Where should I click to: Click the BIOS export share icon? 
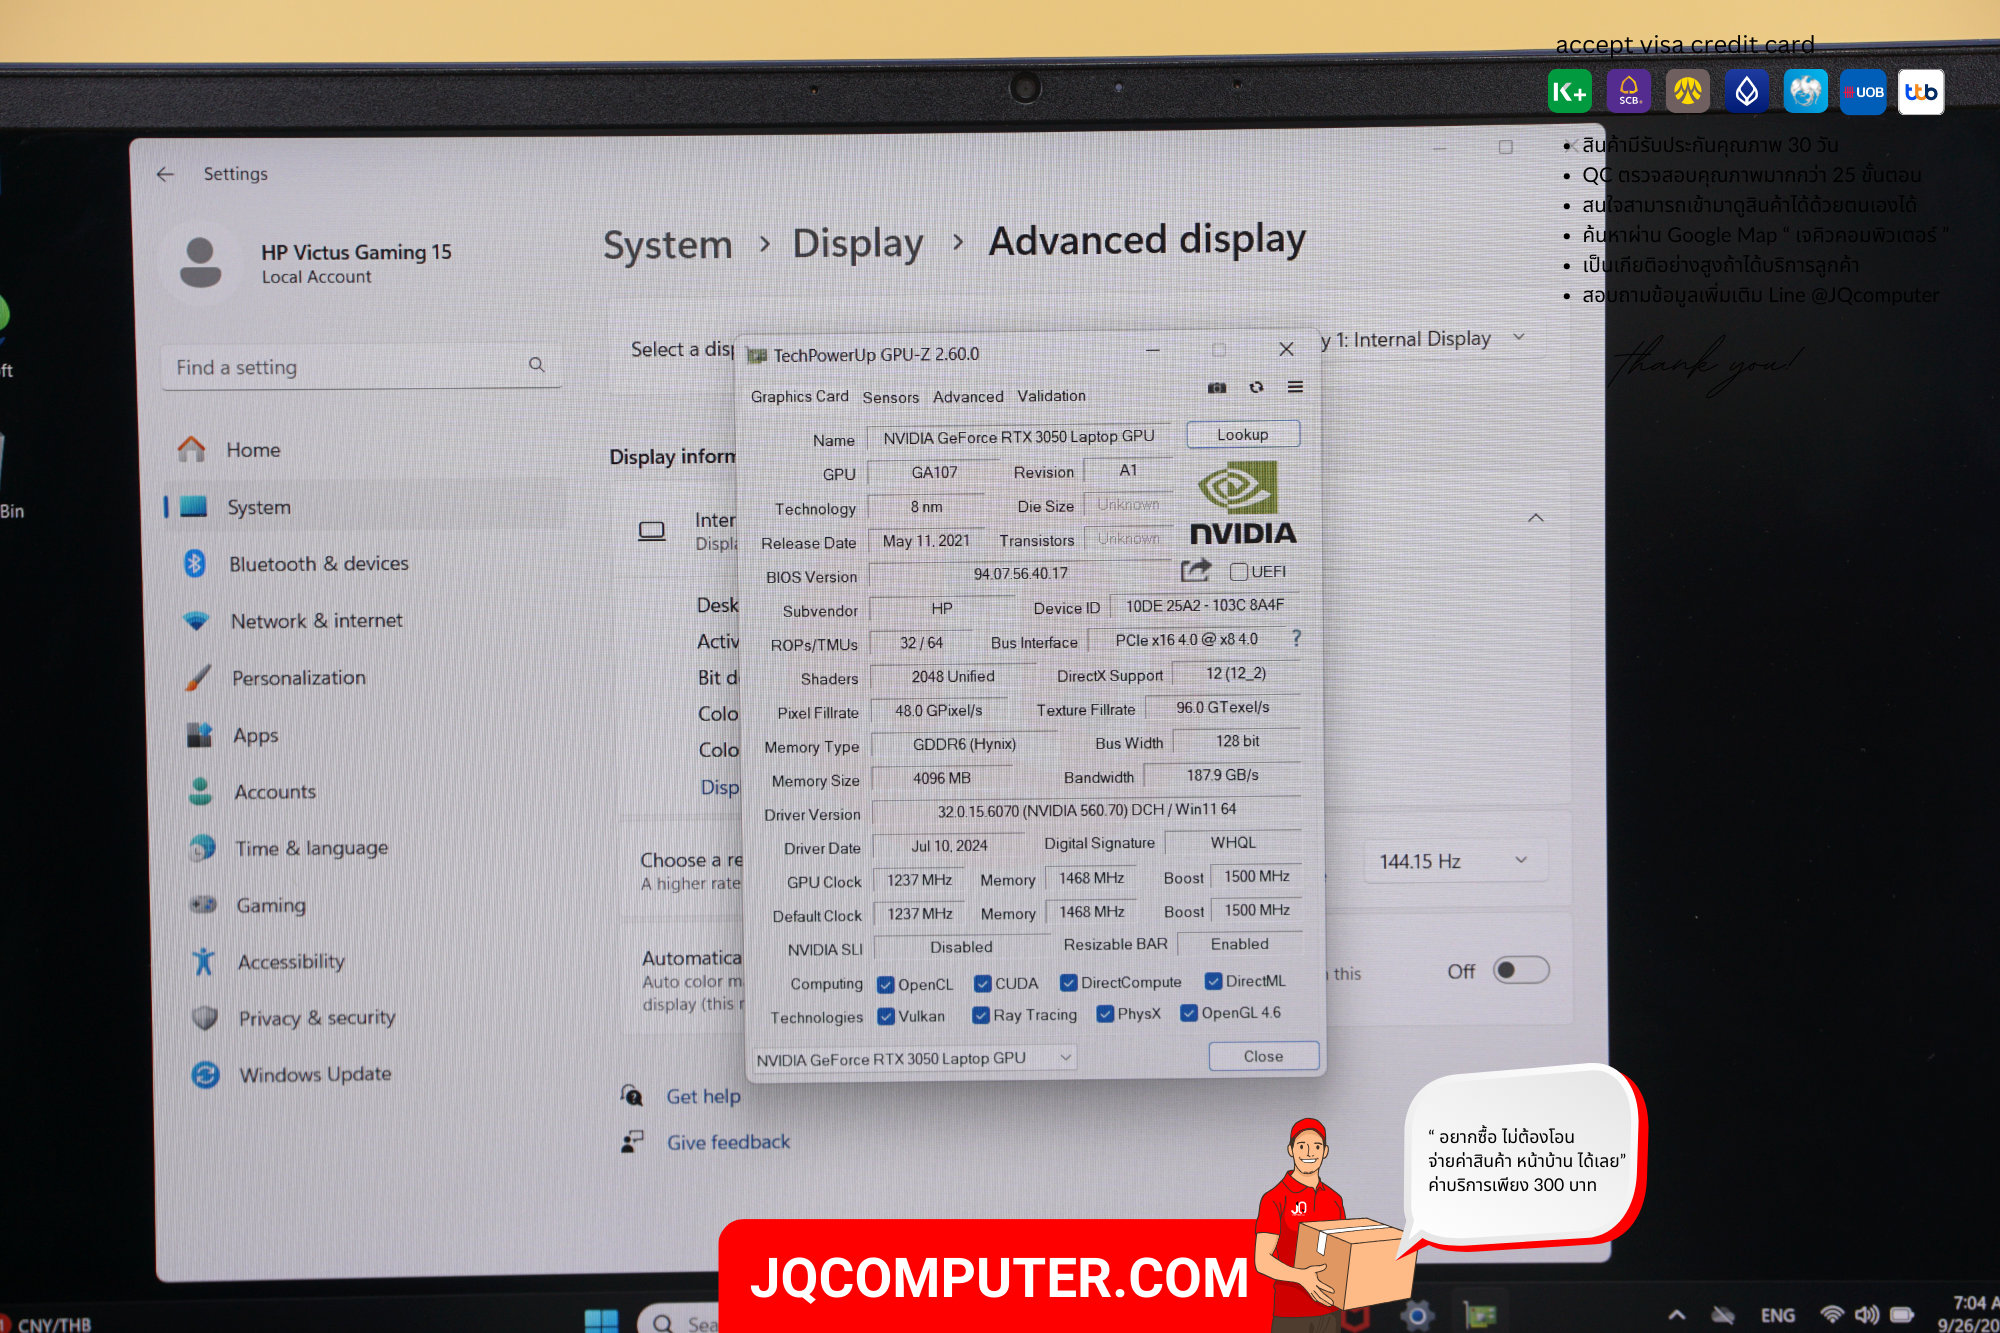[1195, 571]
